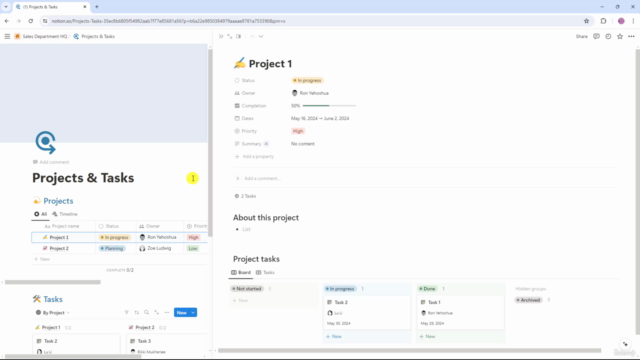Screen dimensions: 640x360
Task: Open the Projects database heading
Action: coord(58,201)
